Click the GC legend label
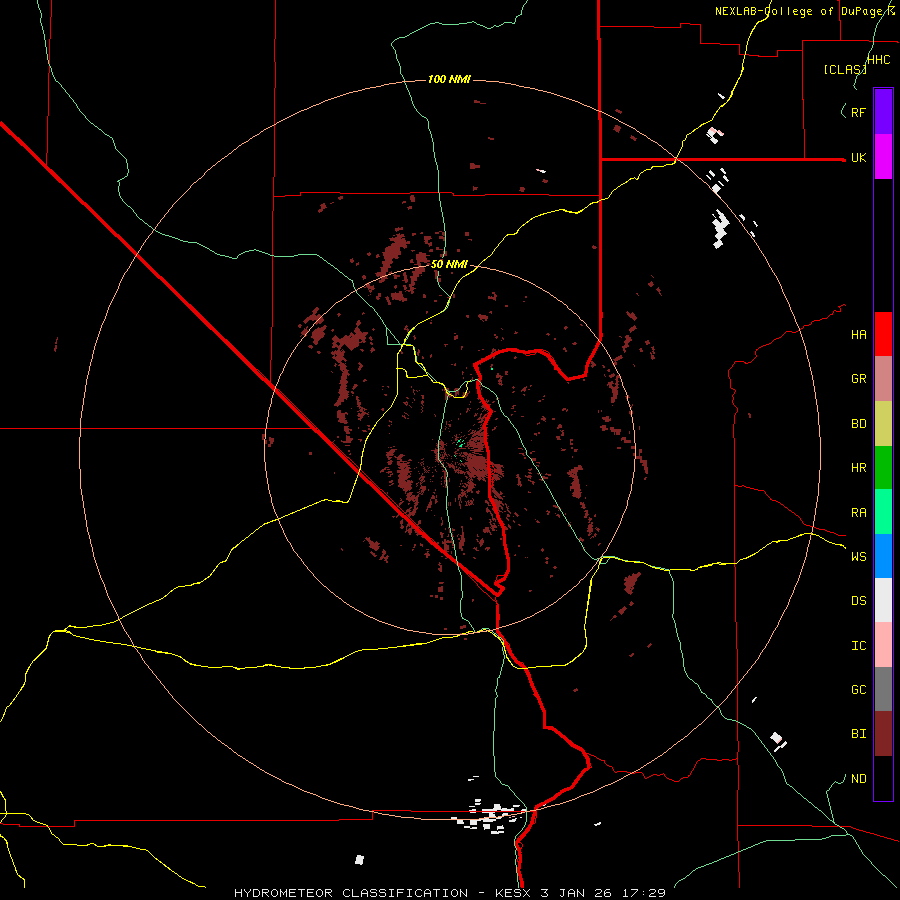Viewport: 900px width, 900px height. [858, 690]
